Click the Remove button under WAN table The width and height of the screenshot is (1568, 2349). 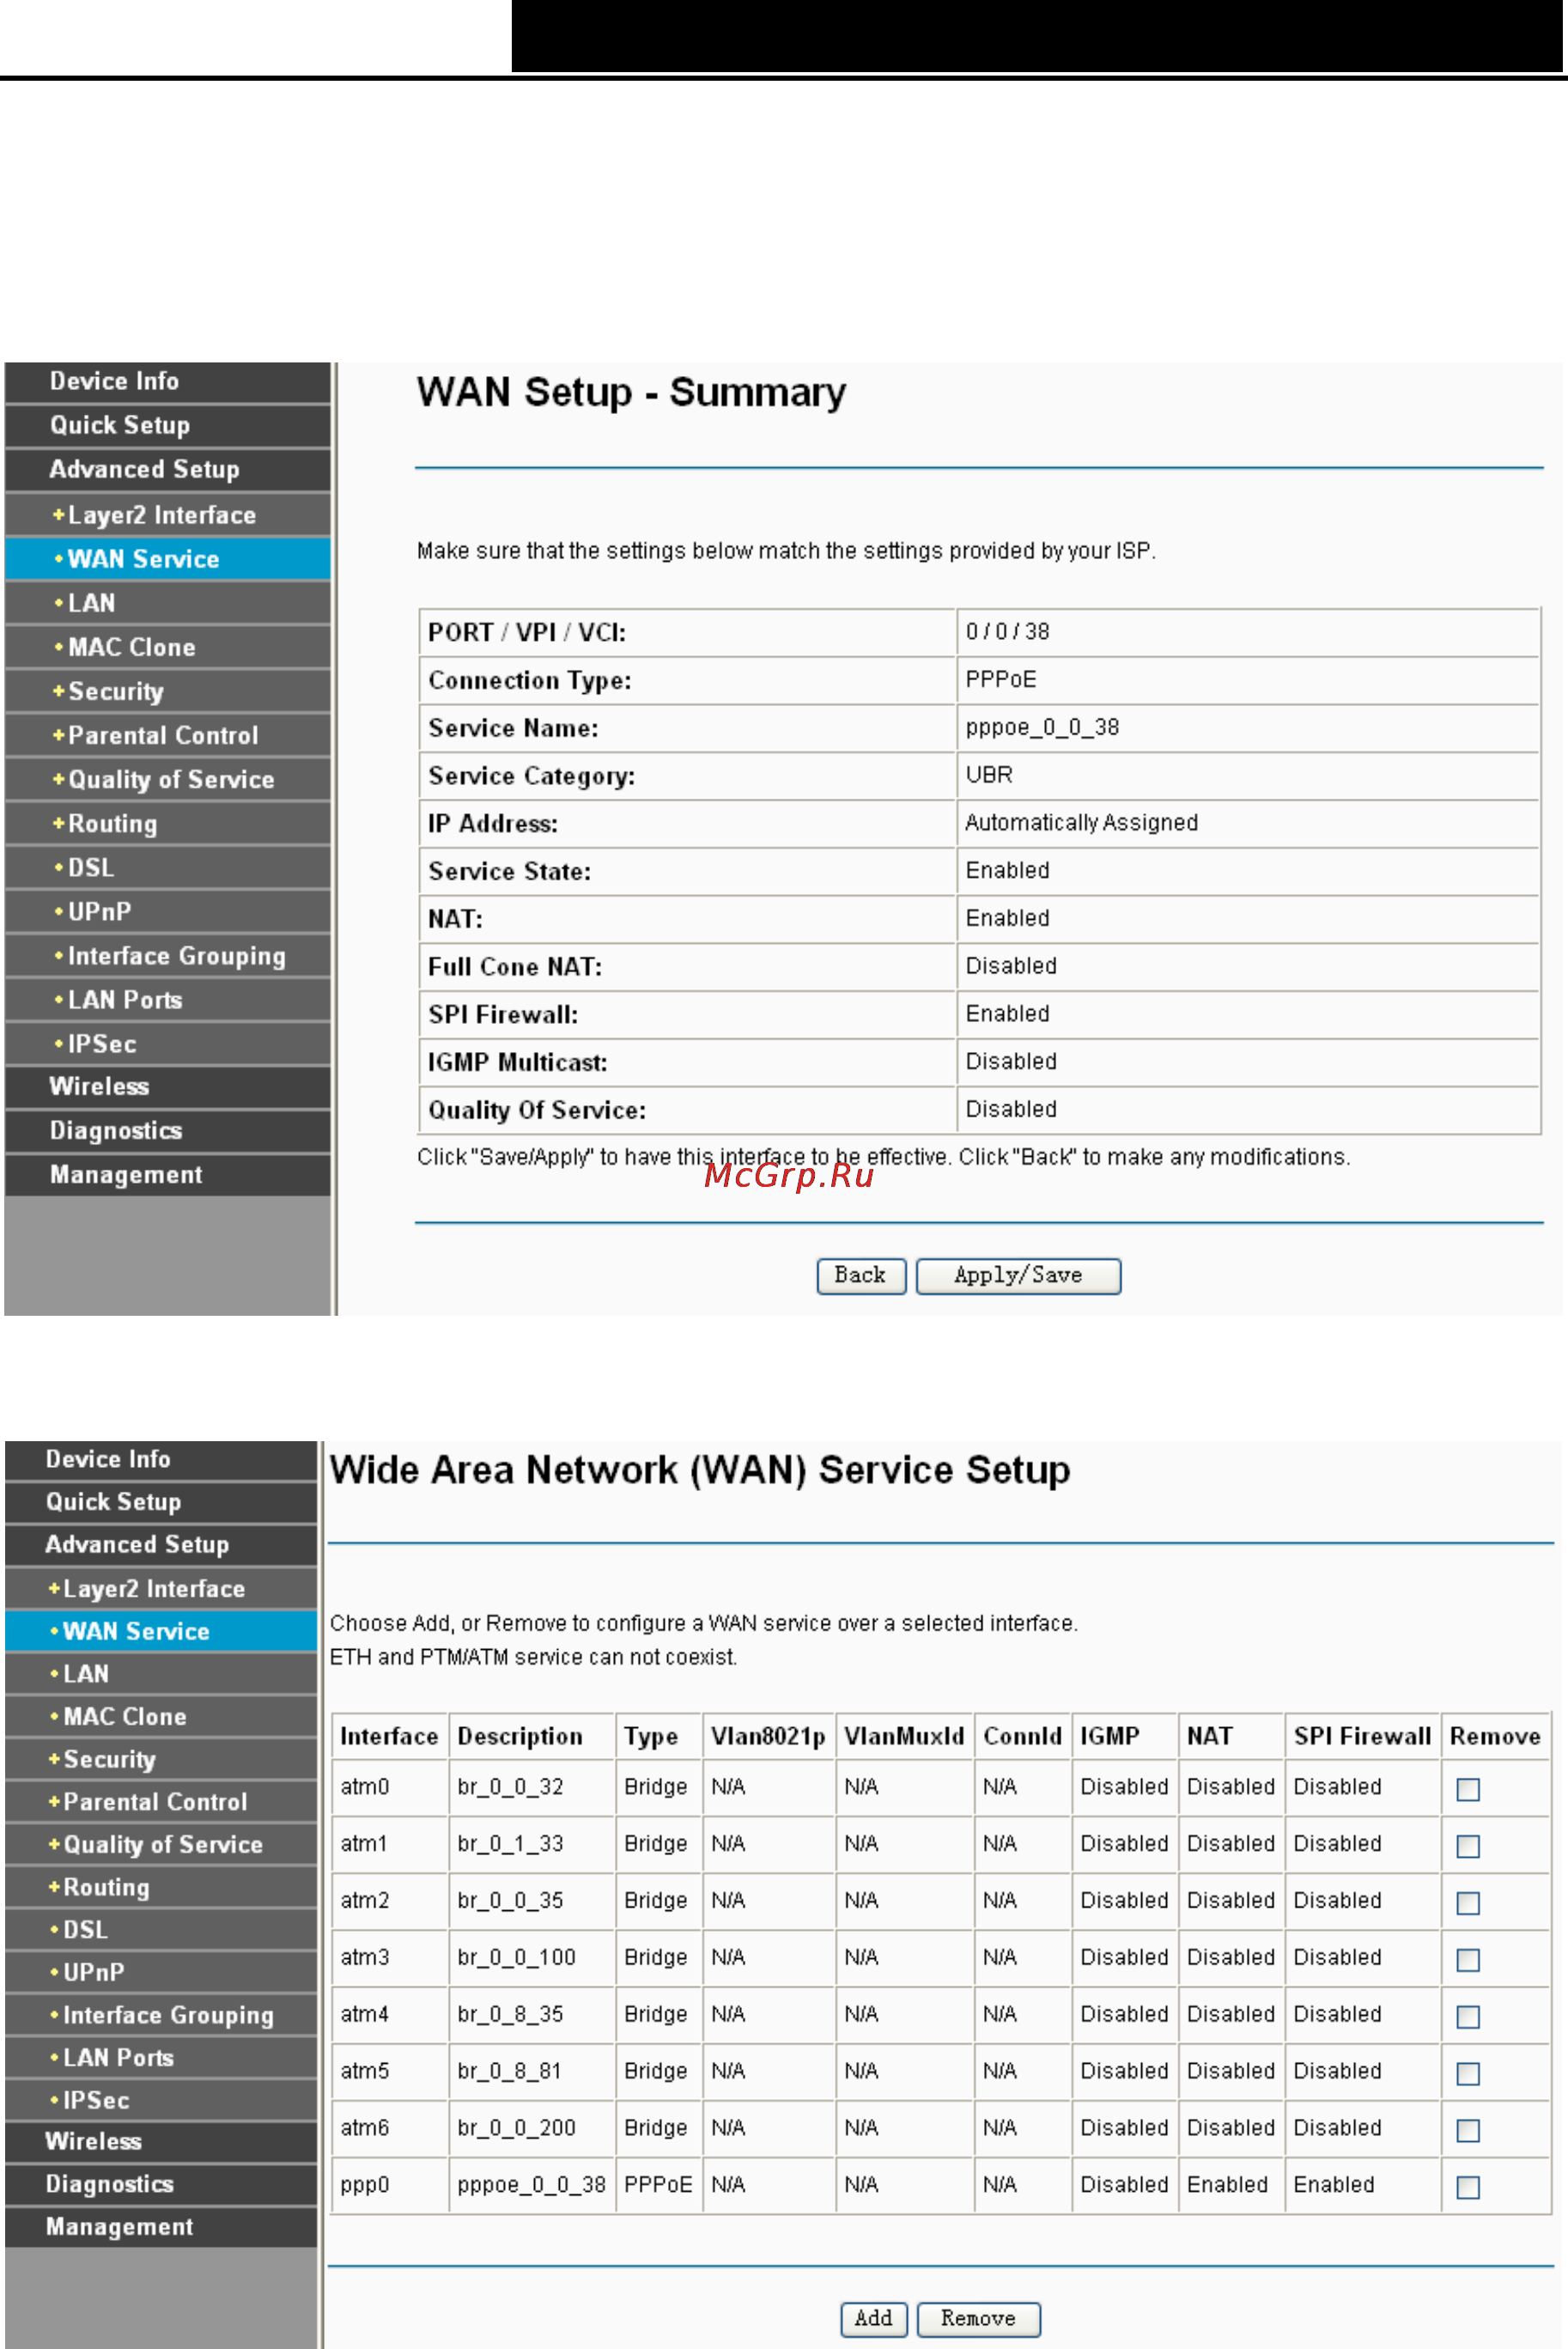coord(978,2319)
